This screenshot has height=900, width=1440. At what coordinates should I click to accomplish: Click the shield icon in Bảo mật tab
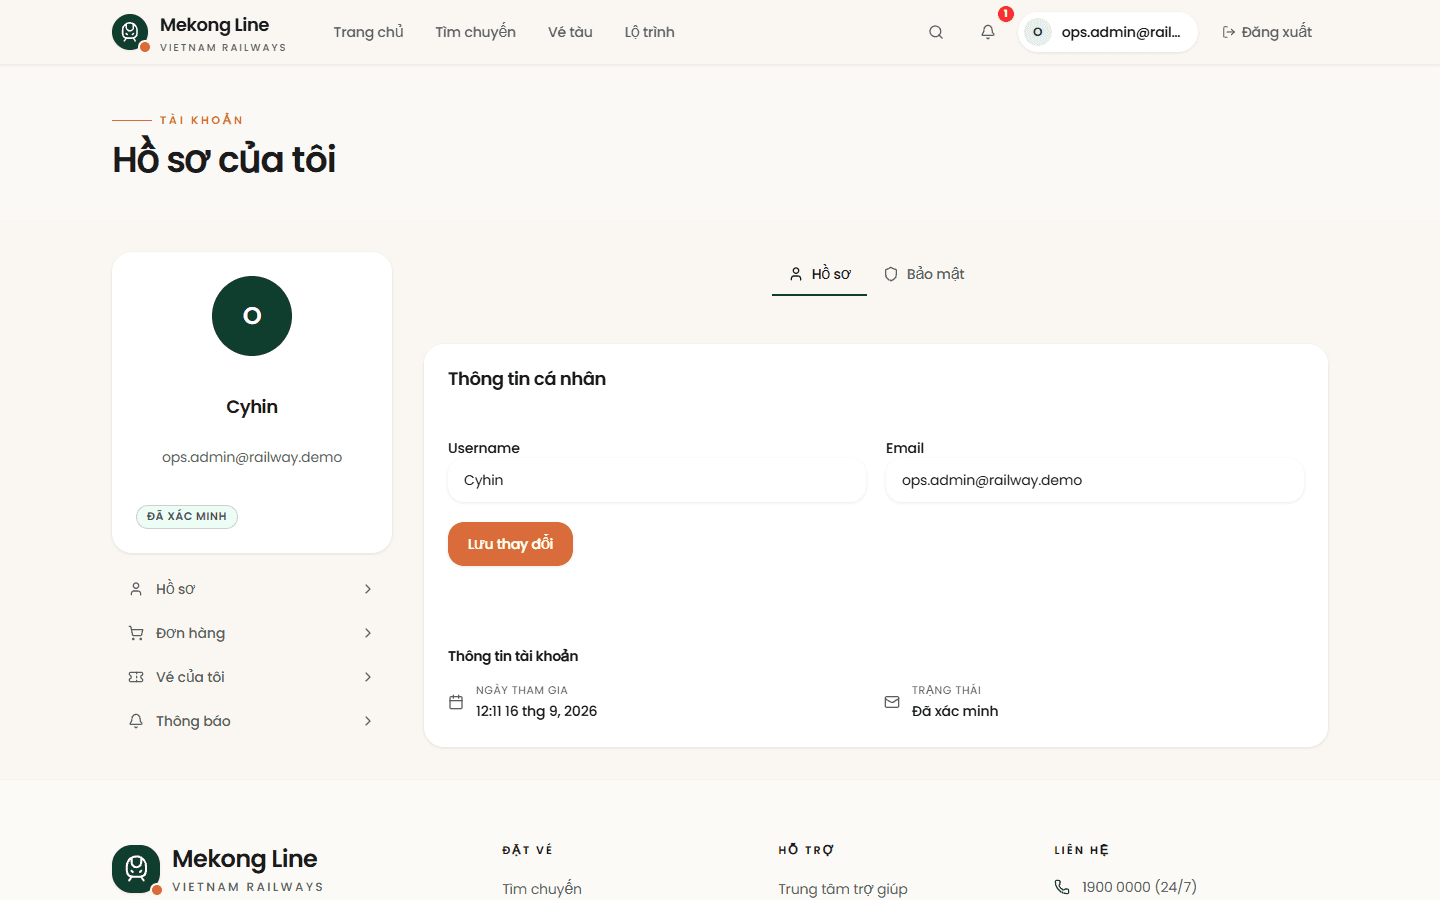point(891,274)
